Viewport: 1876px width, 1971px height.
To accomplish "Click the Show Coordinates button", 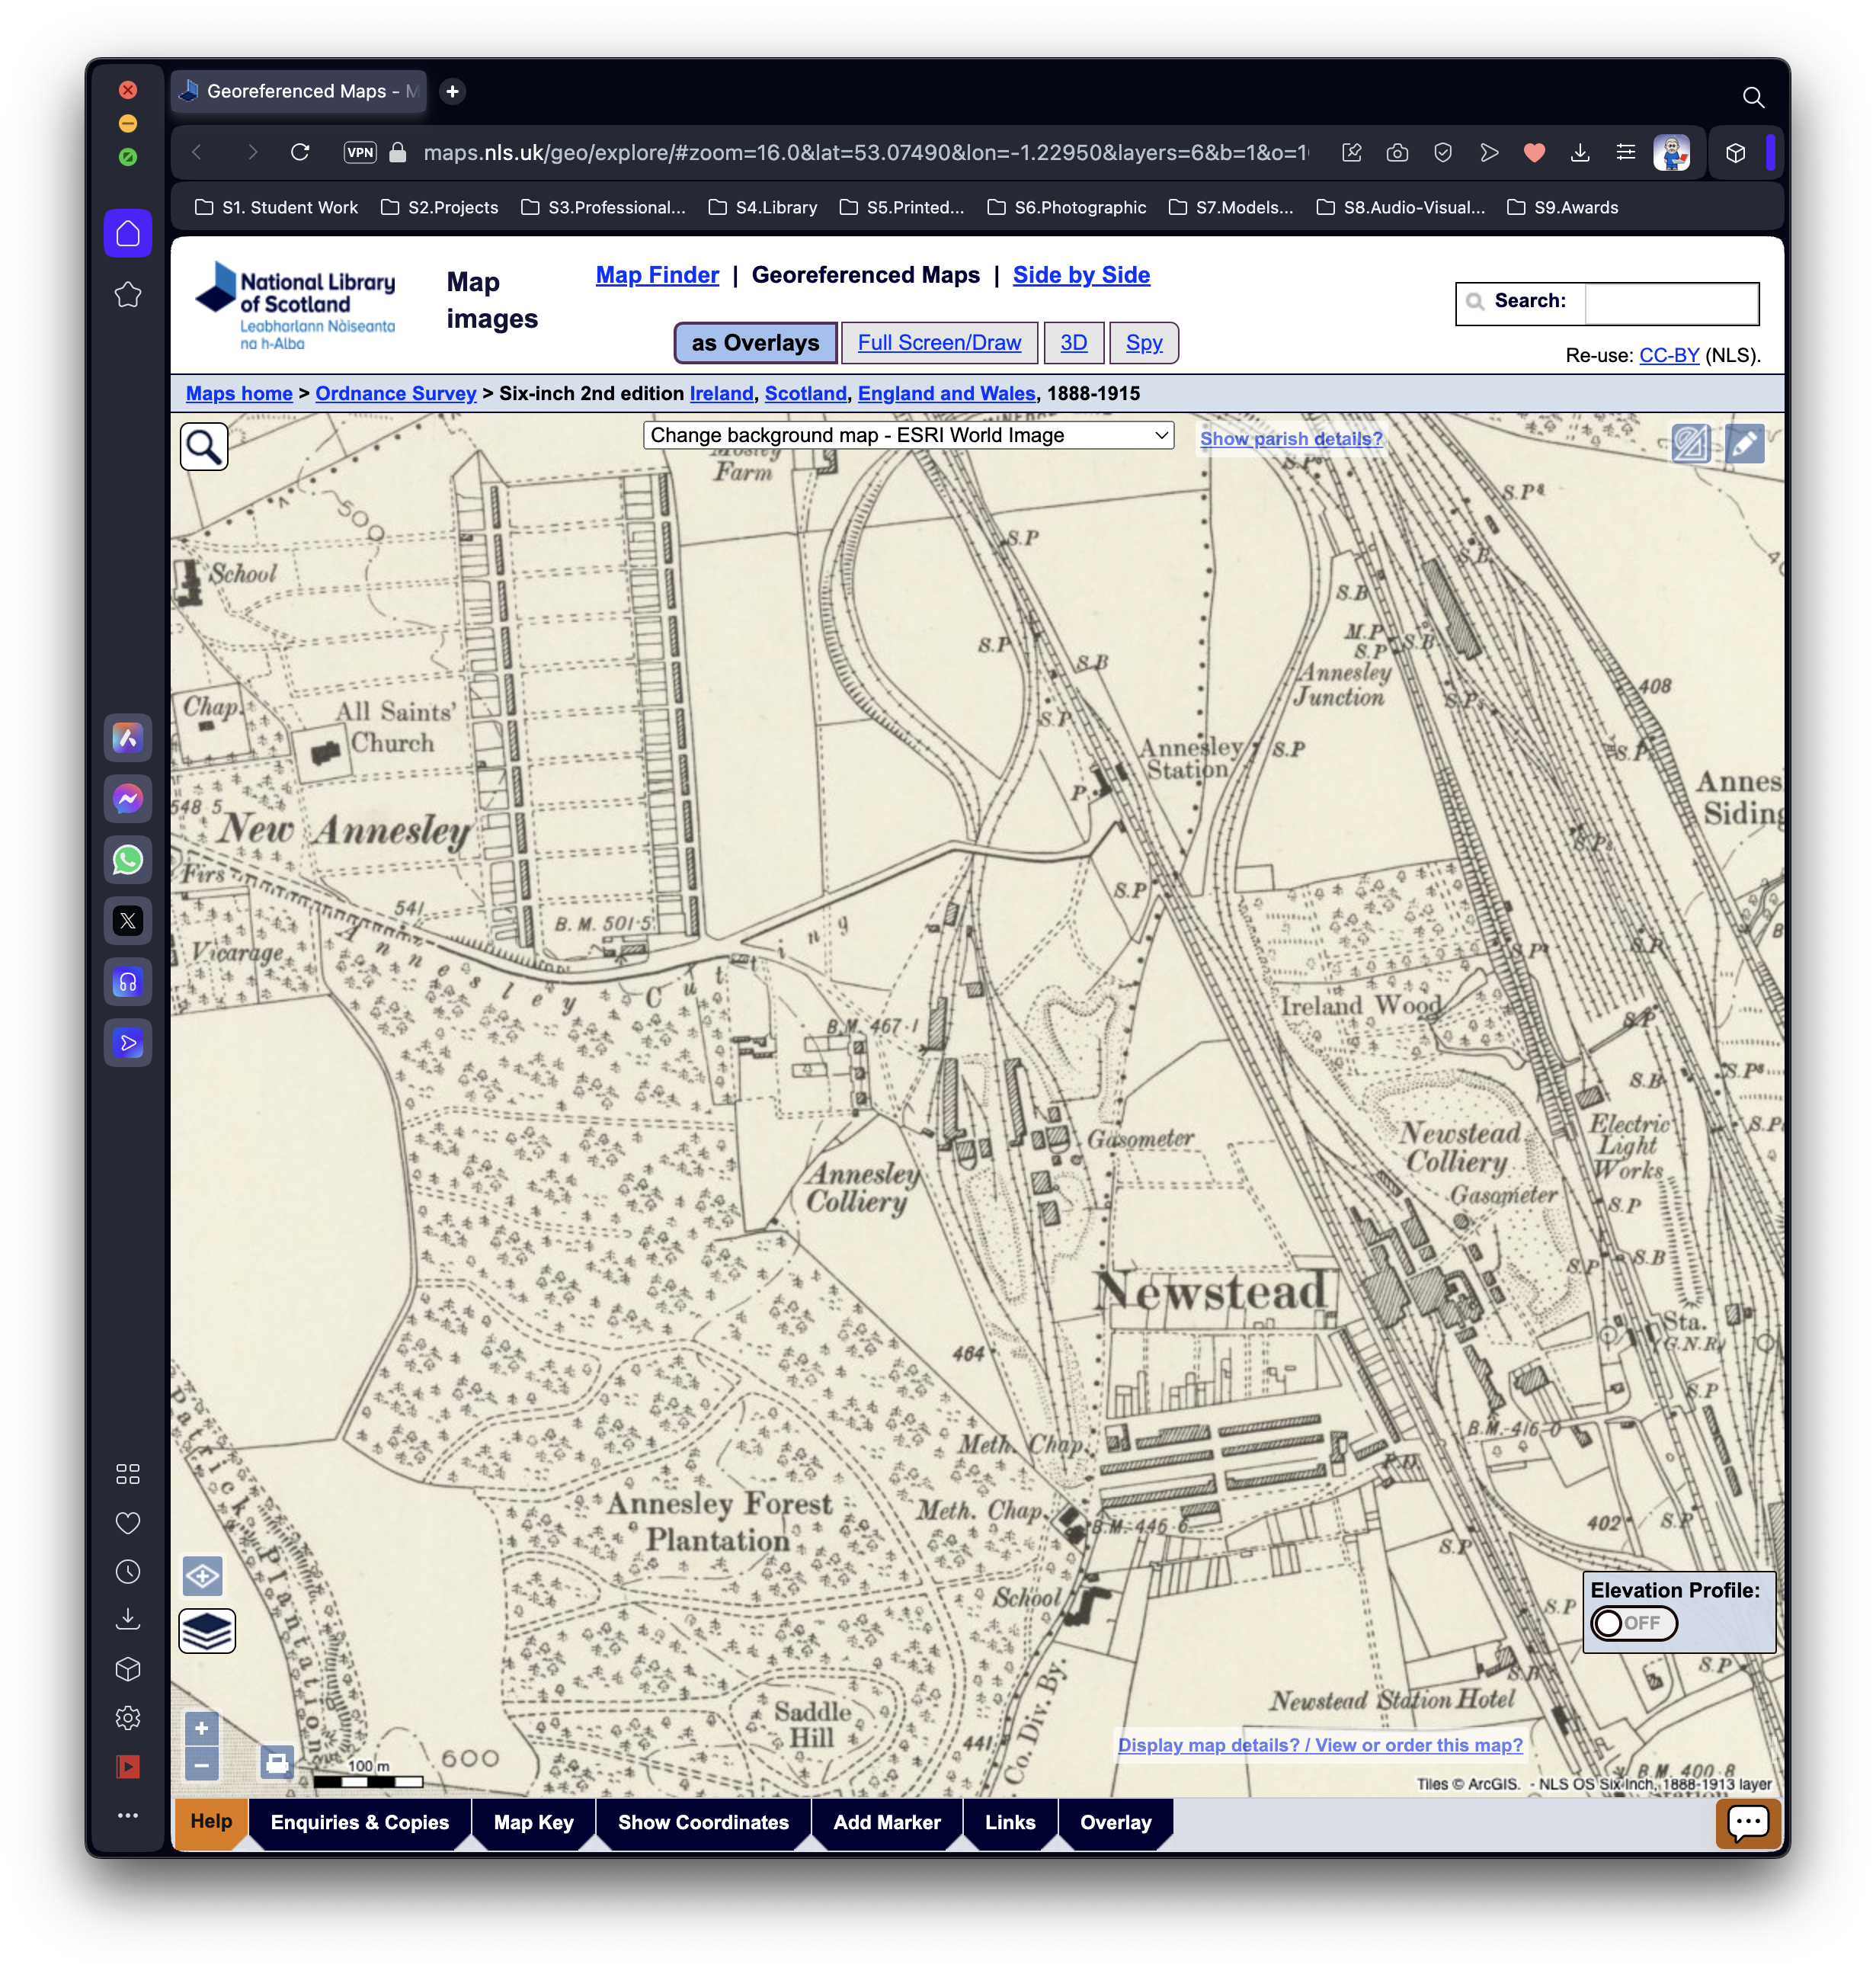I will 703,1822.
